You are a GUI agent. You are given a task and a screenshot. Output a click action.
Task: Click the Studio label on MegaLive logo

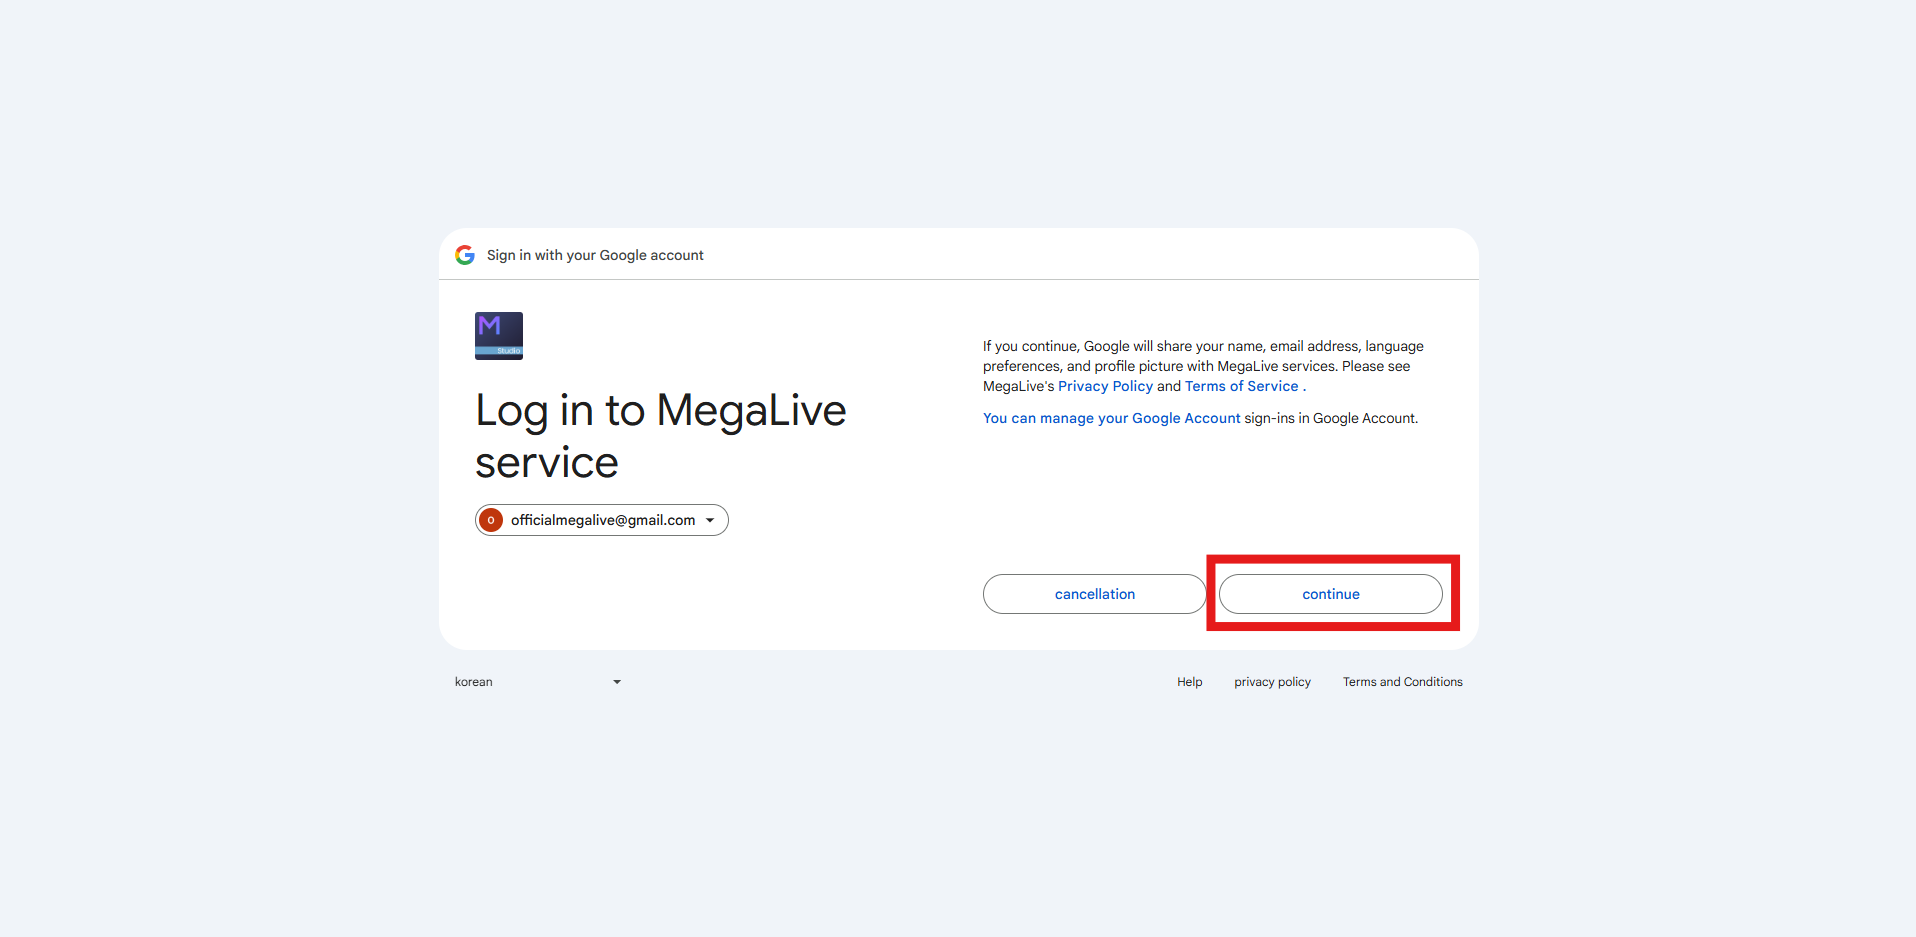coord(509,351)
